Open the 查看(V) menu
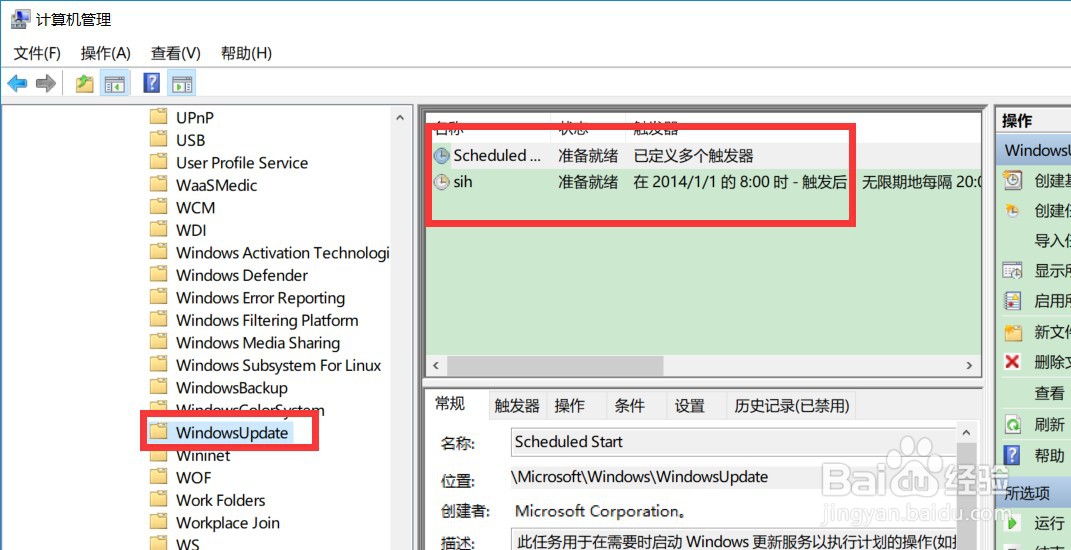Image resolution: width=1071 pixels, height=550 pixels. point(176,53)
